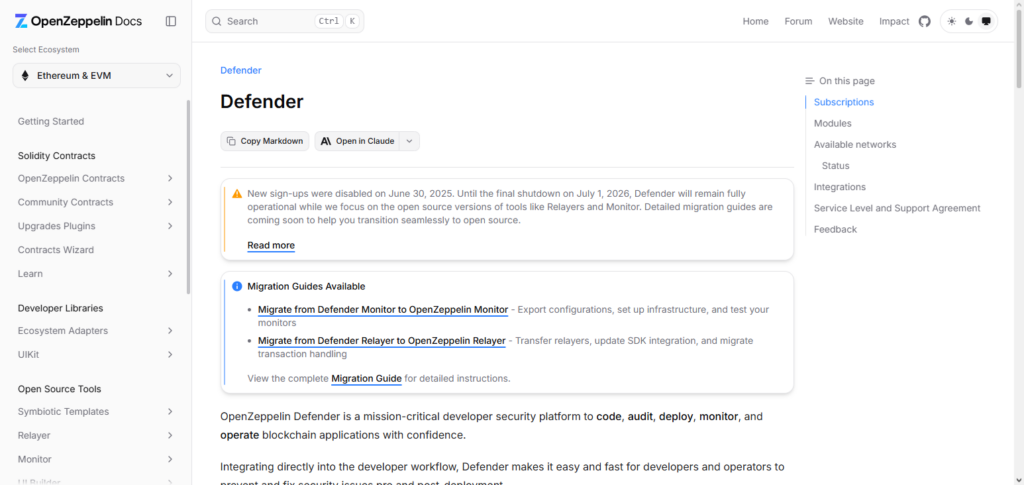
Task: Expand Community Contracts chevron
Action: pyautogui.click(x=170, y=202)
